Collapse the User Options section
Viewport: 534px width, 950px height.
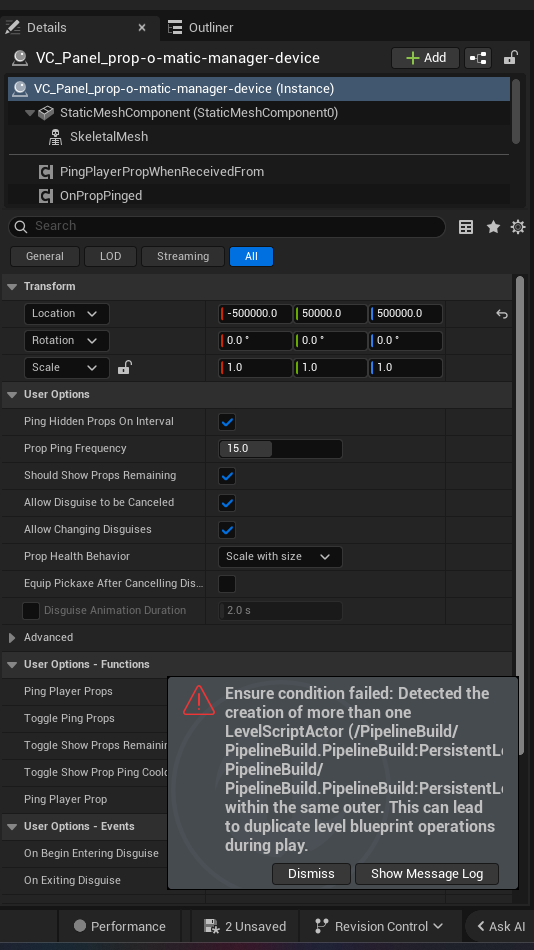[x=12, y=394]
